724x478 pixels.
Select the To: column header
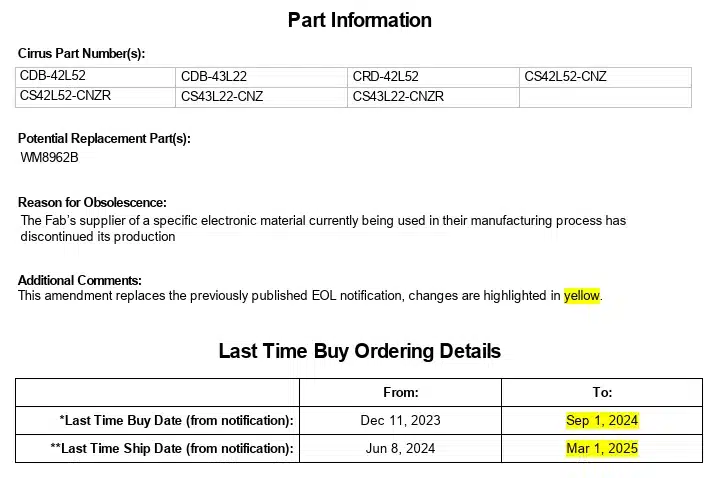pos(602,393)
